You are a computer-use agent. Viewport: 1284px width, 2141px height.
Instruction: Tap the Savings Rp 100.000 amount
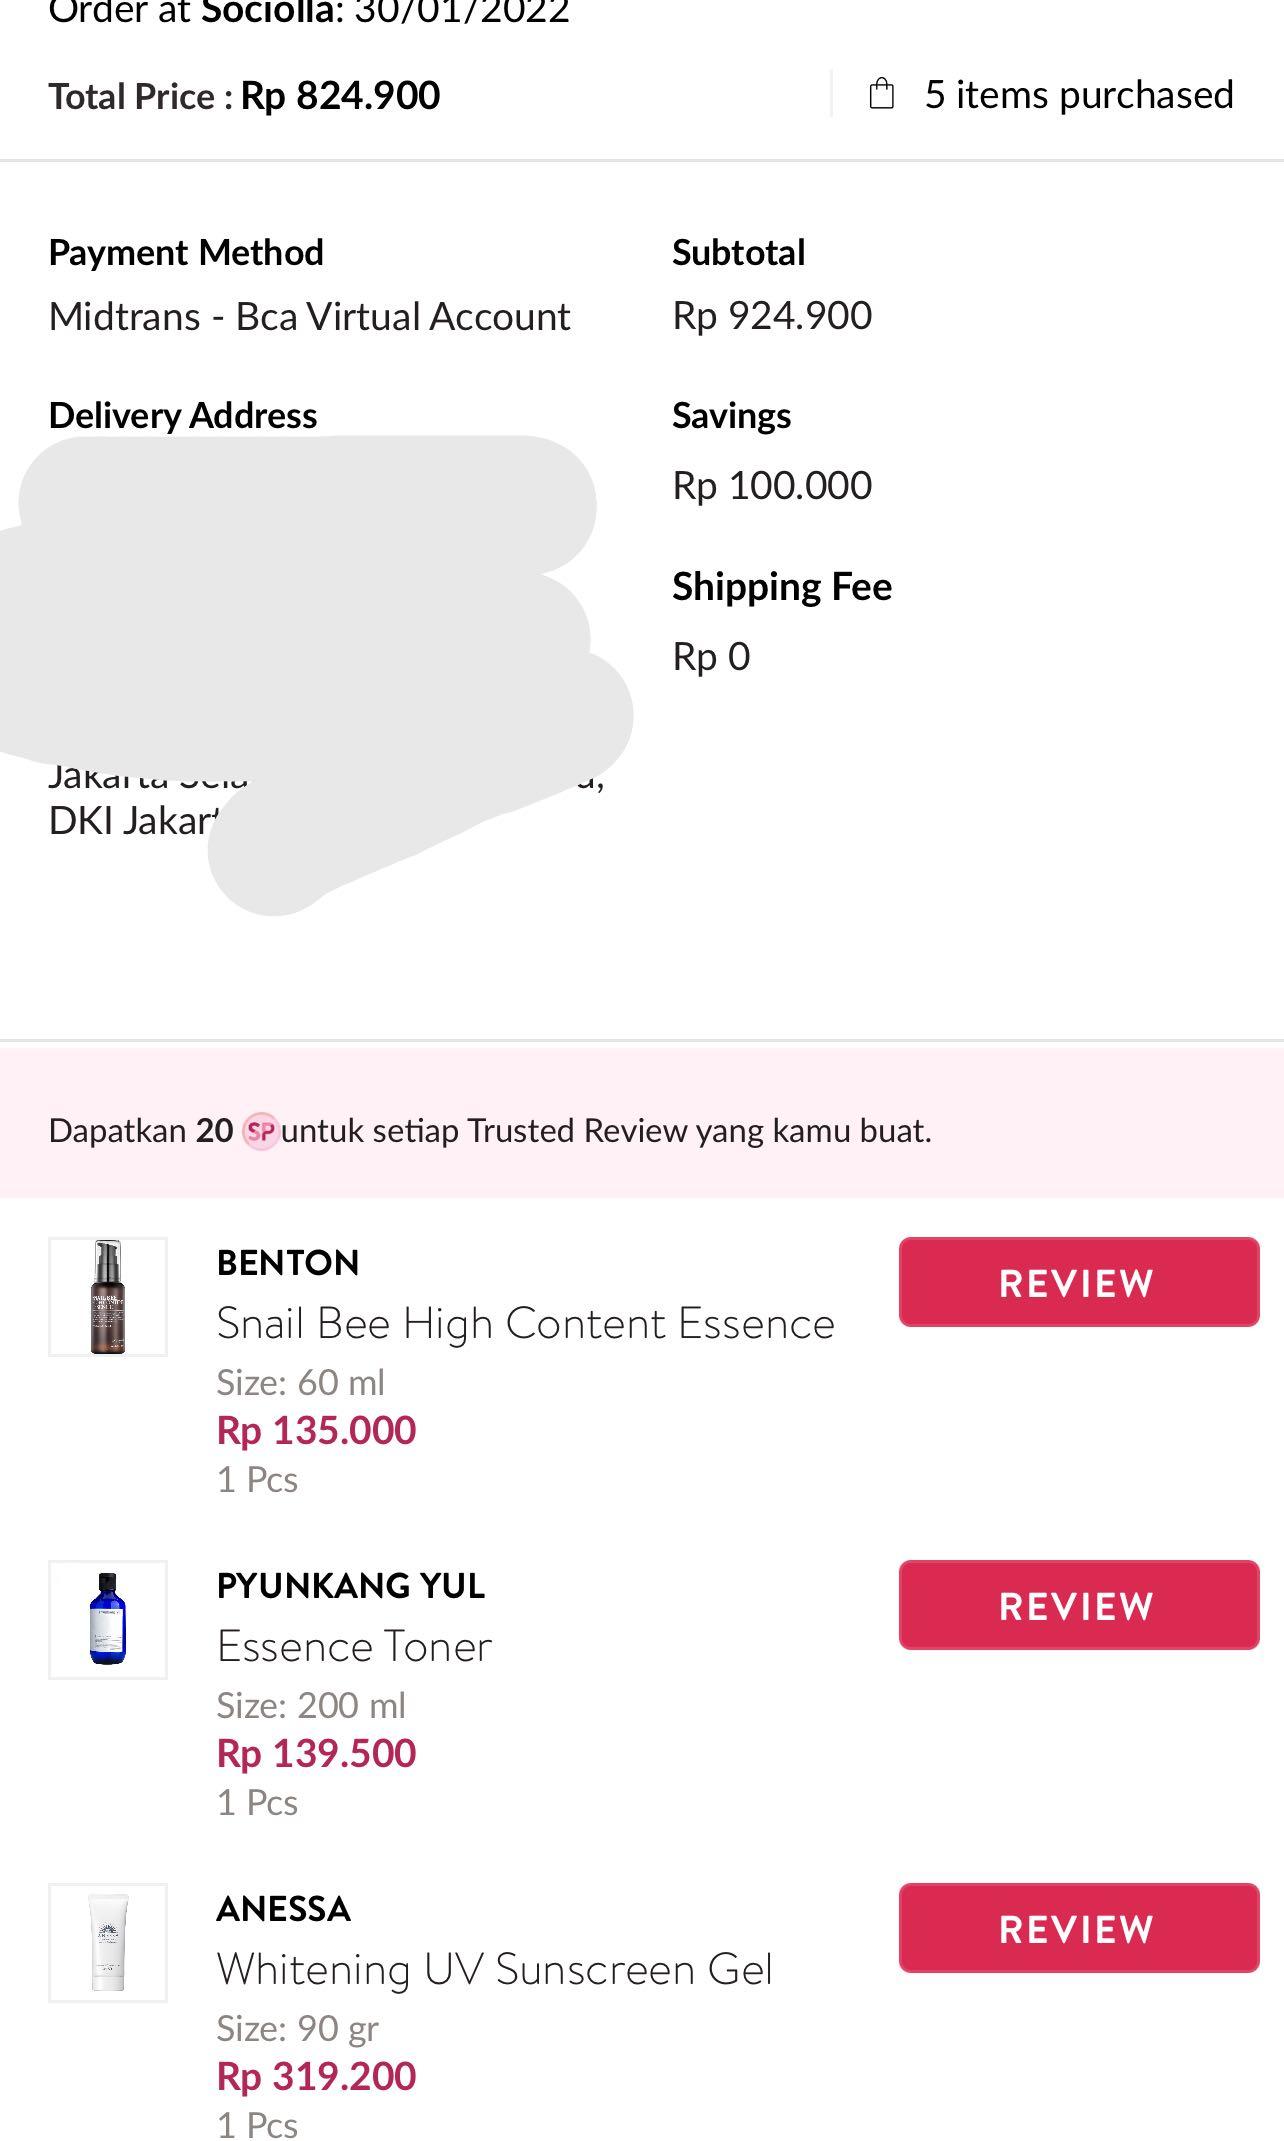[772, 486]
